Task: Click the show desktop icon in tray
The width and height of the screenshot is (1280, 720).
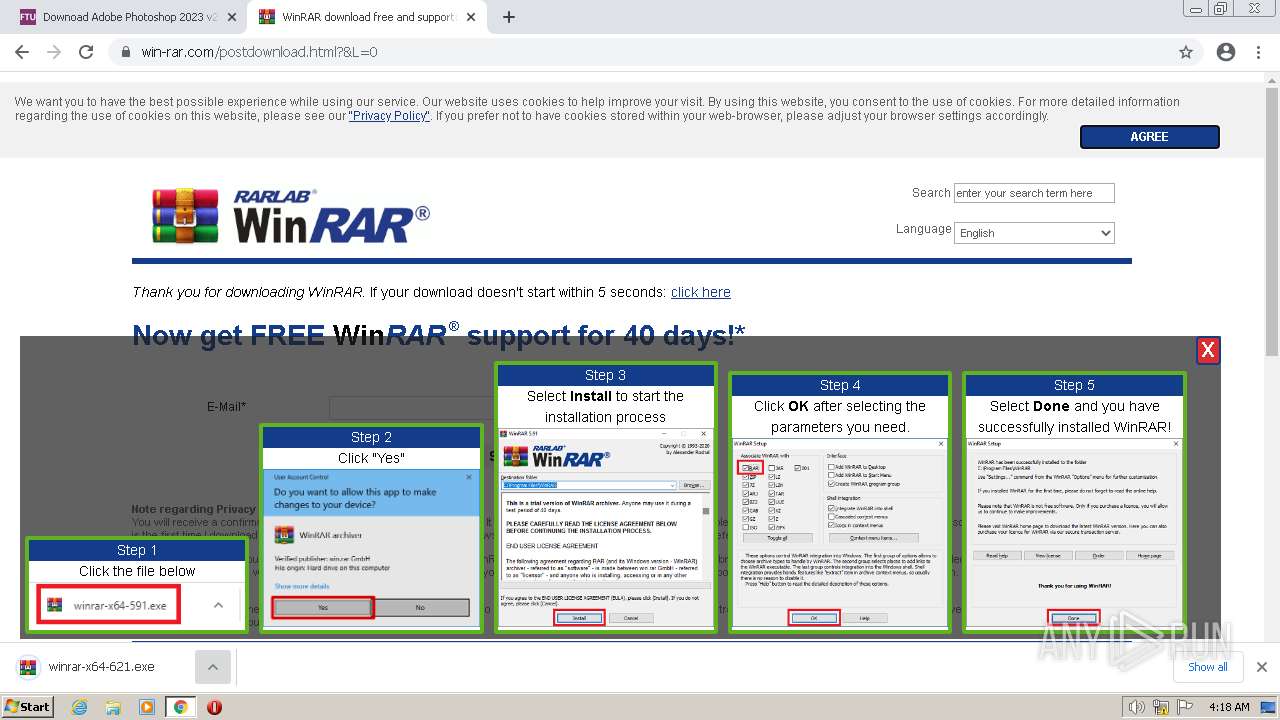Action: [1268, 707]
